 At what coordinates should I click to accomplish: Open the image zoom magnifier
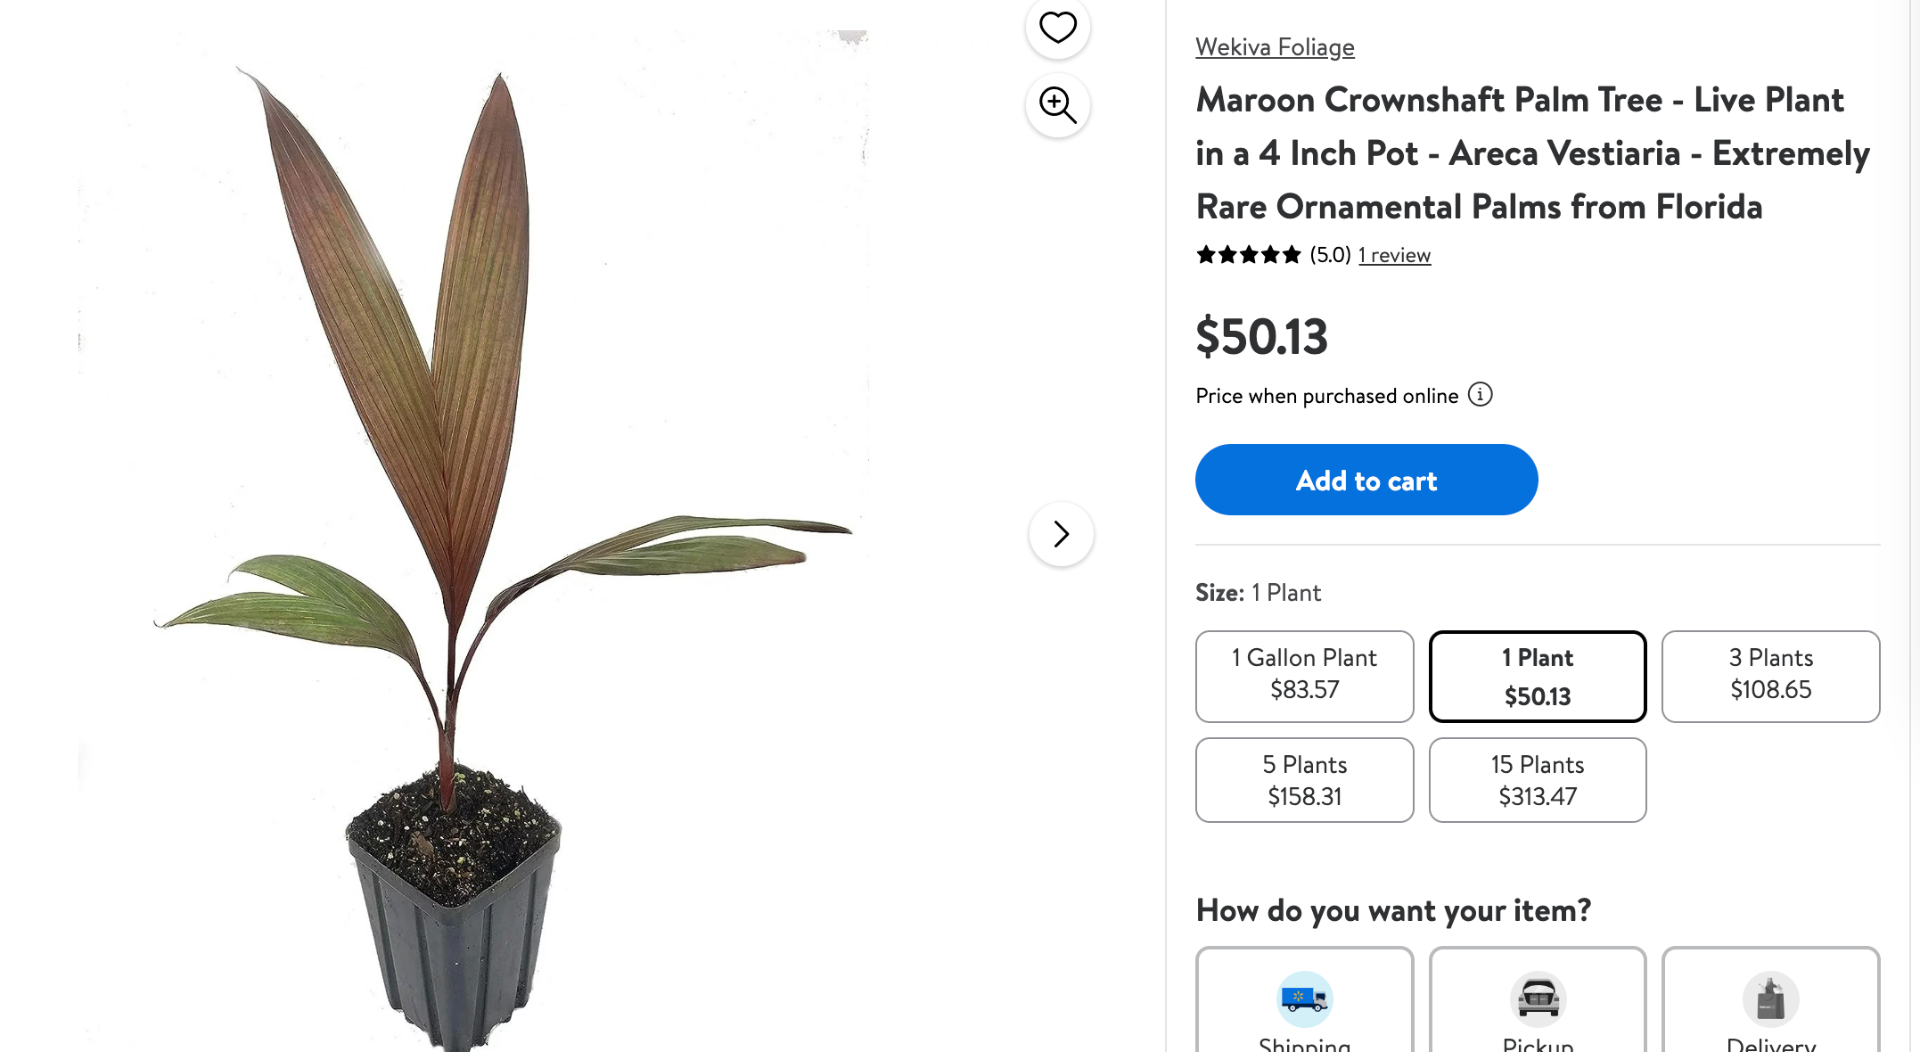(x=1057, y=105)
